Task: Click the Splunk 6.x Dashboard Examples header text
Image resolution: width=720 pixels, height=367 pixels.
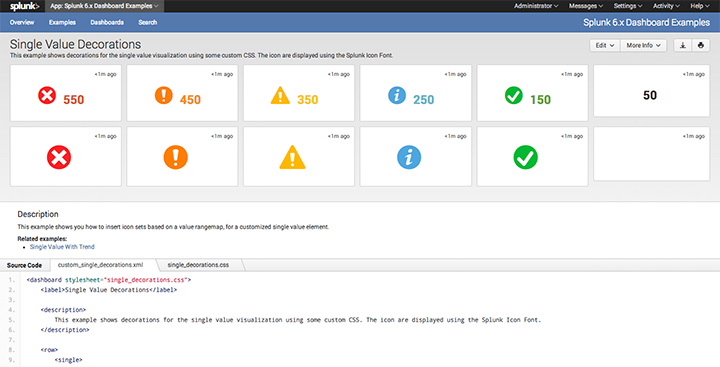Action: 647,22
